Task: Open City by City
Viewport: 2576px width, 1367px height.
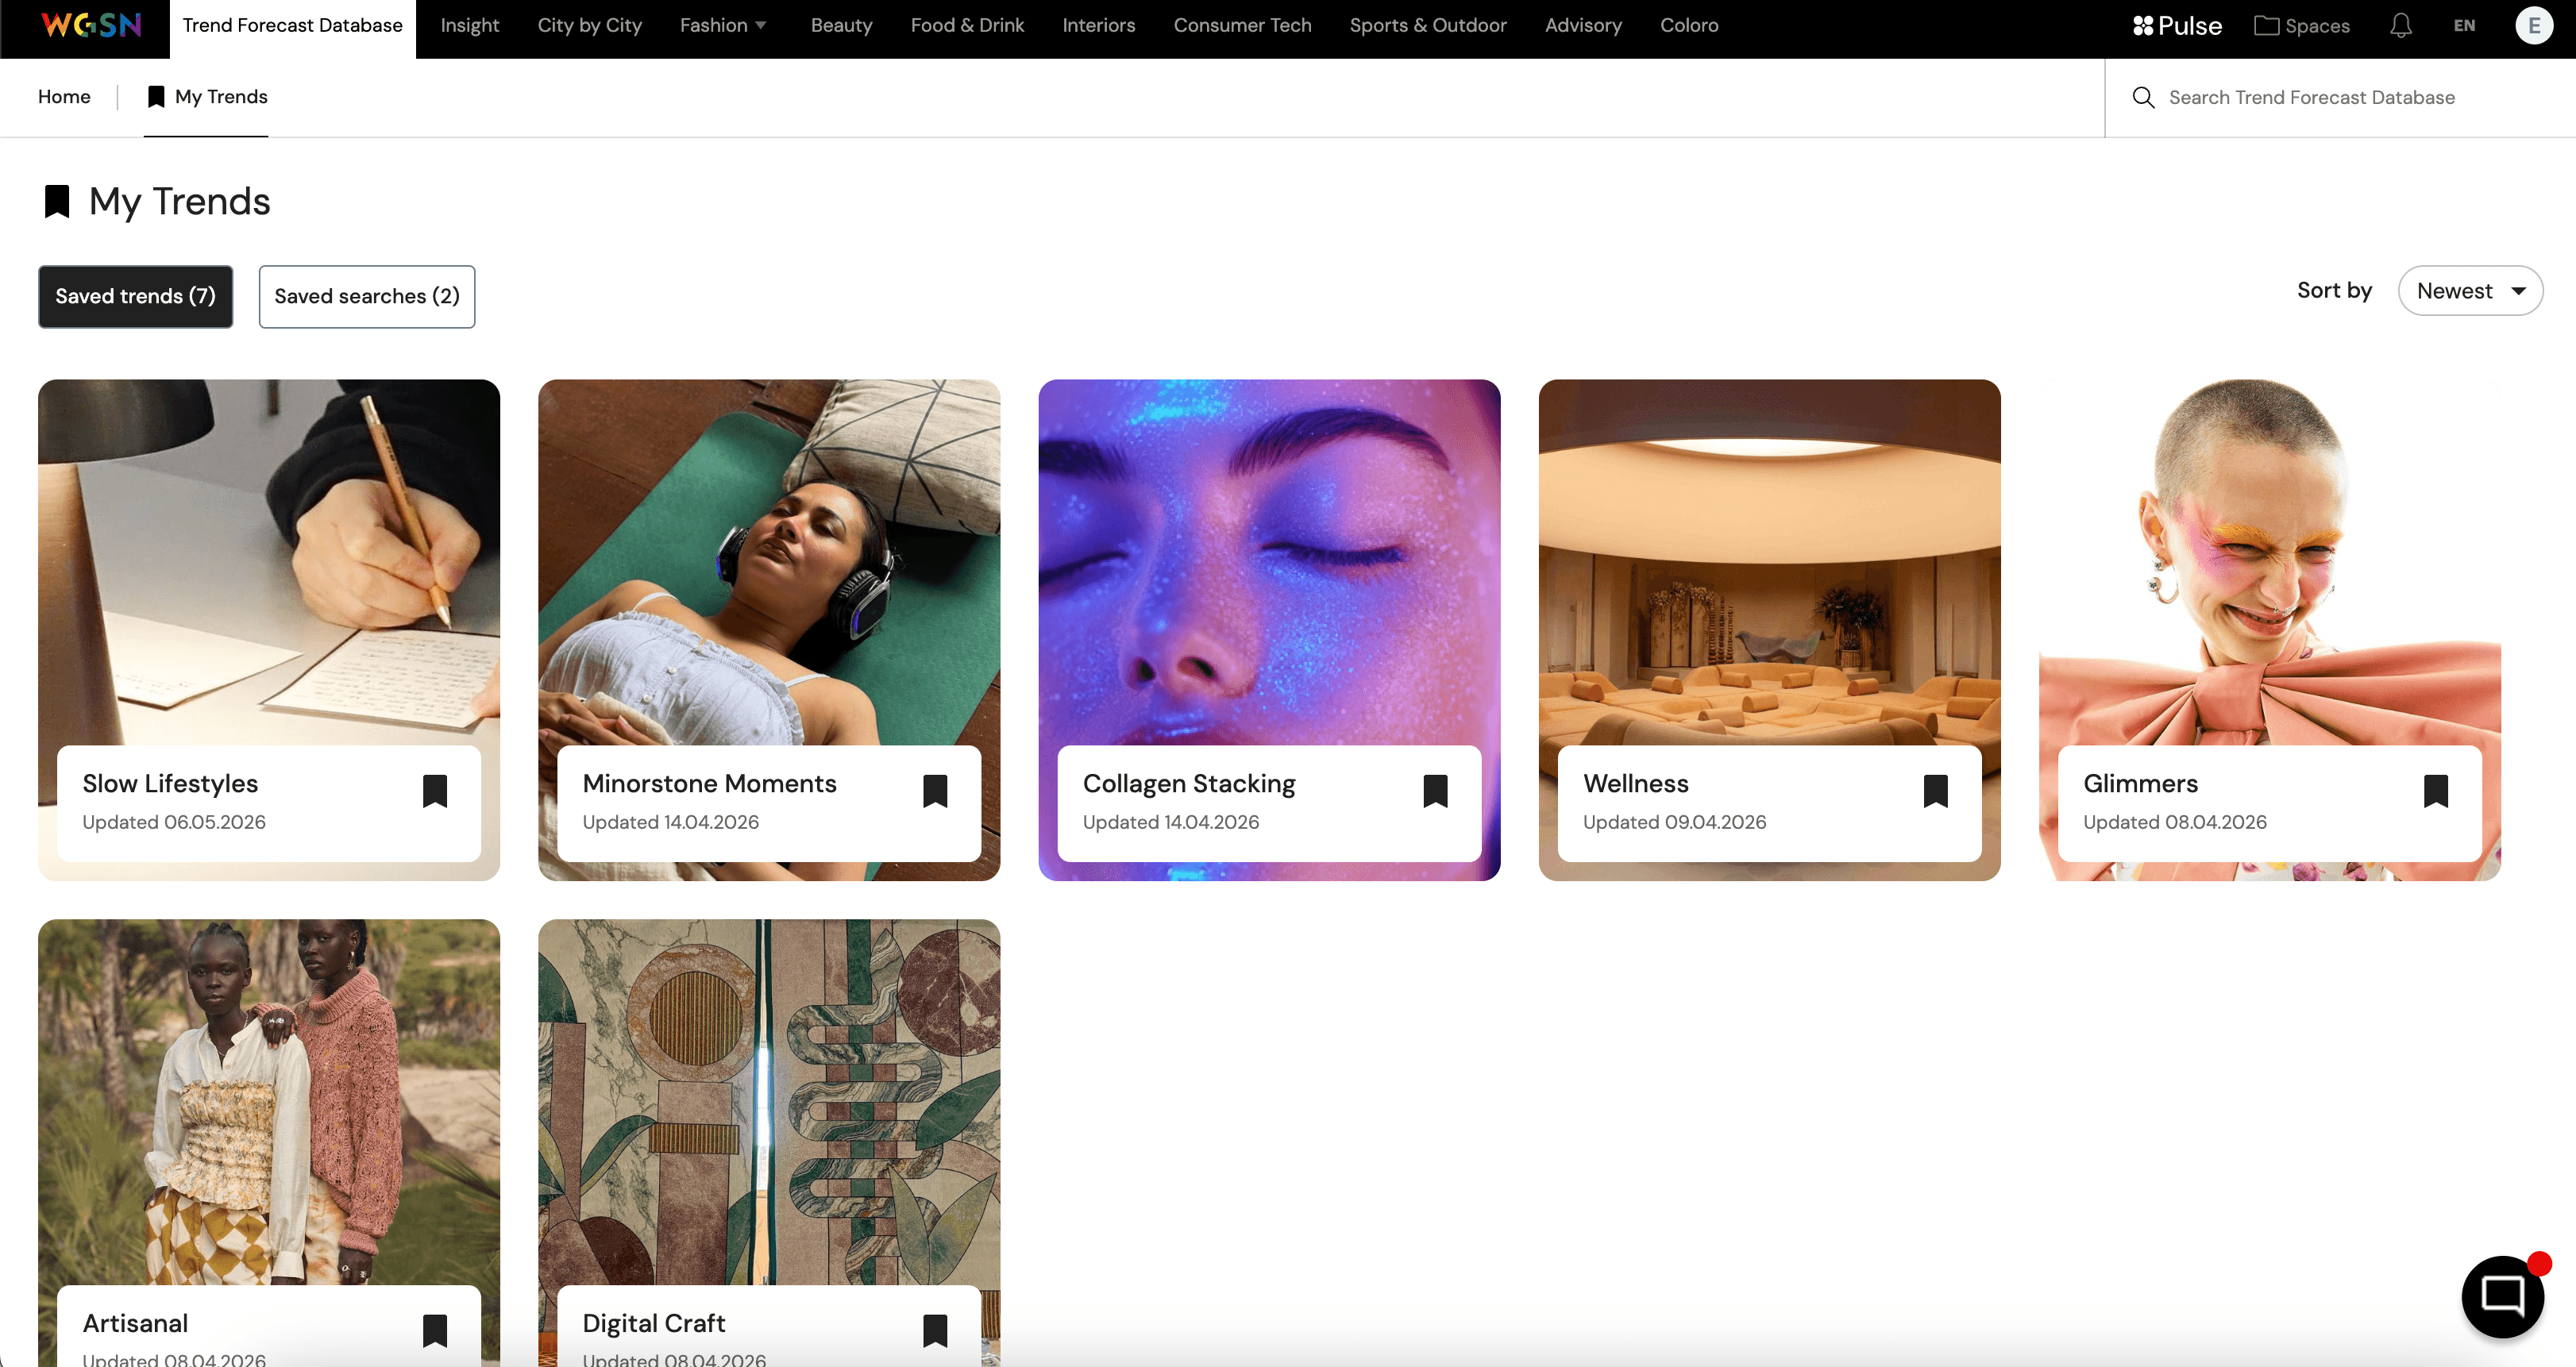Action: (589, 25)
